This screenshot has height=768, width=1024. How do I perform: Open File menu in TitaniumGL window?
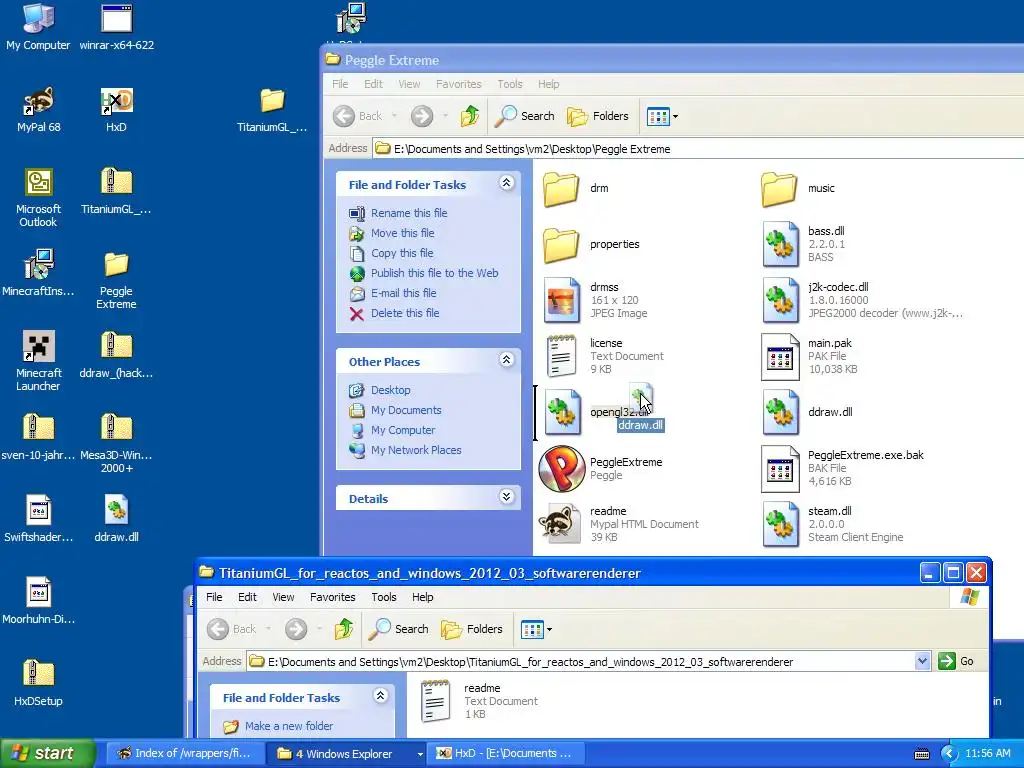(214, 597)
